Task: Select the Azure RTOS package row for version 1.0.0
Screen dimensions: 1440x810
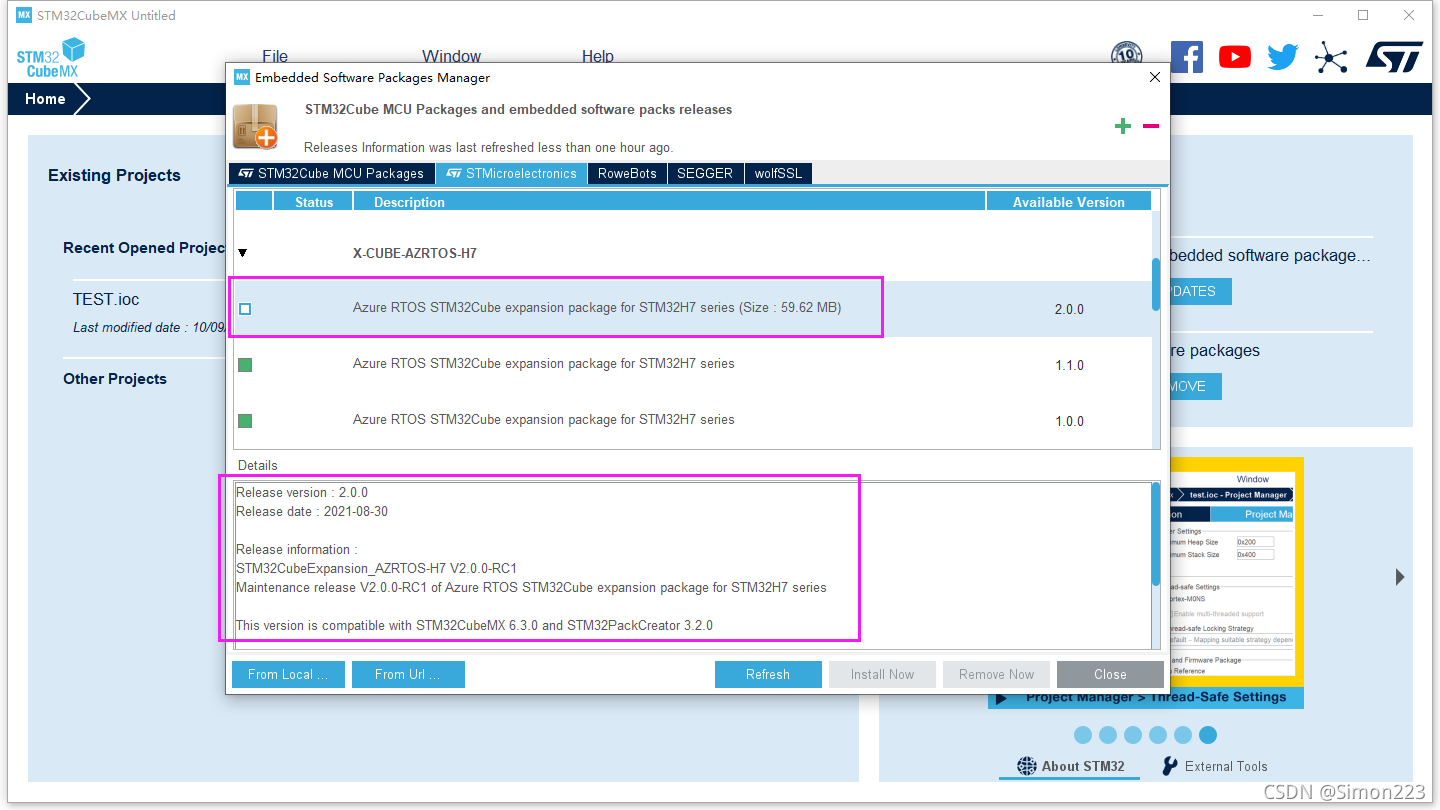Action: point(692,421)
